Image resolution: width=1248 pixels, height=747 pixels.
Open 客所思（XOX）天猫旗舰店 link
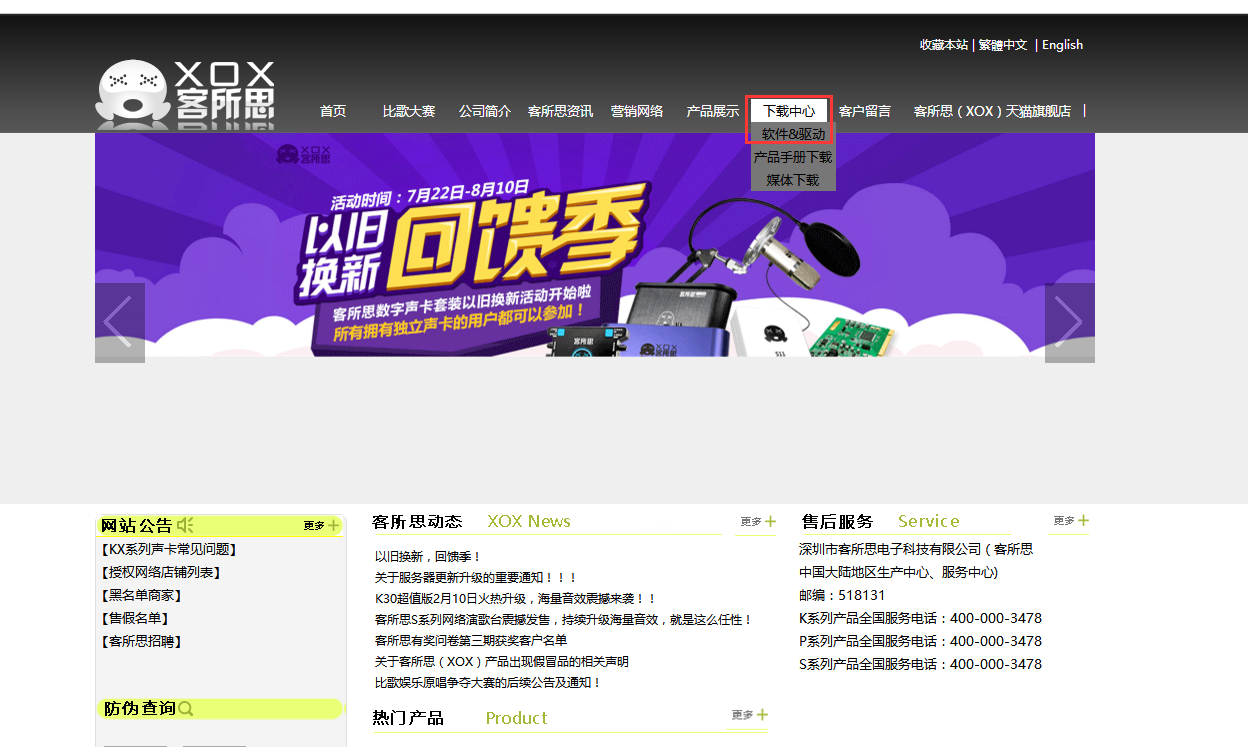(992, 111)
